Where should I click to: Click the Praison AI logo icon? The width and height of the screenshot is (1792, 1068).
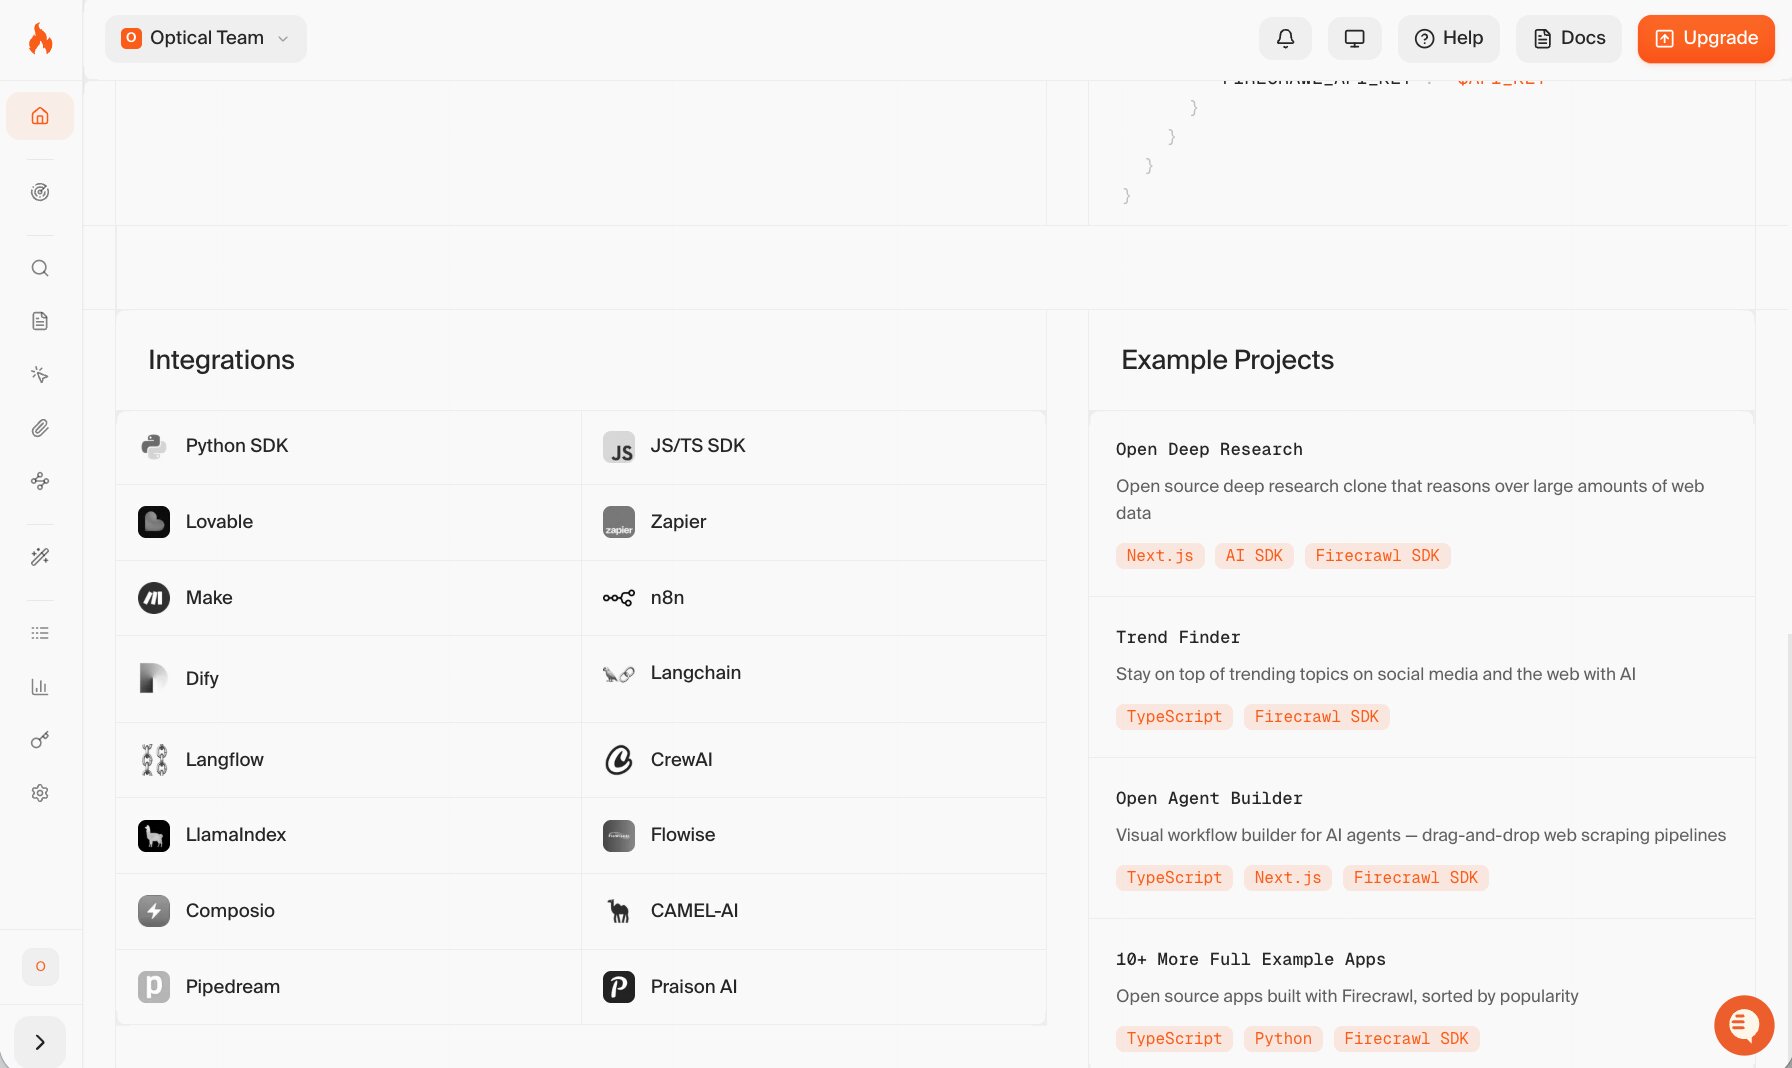[x=619, y=987]
